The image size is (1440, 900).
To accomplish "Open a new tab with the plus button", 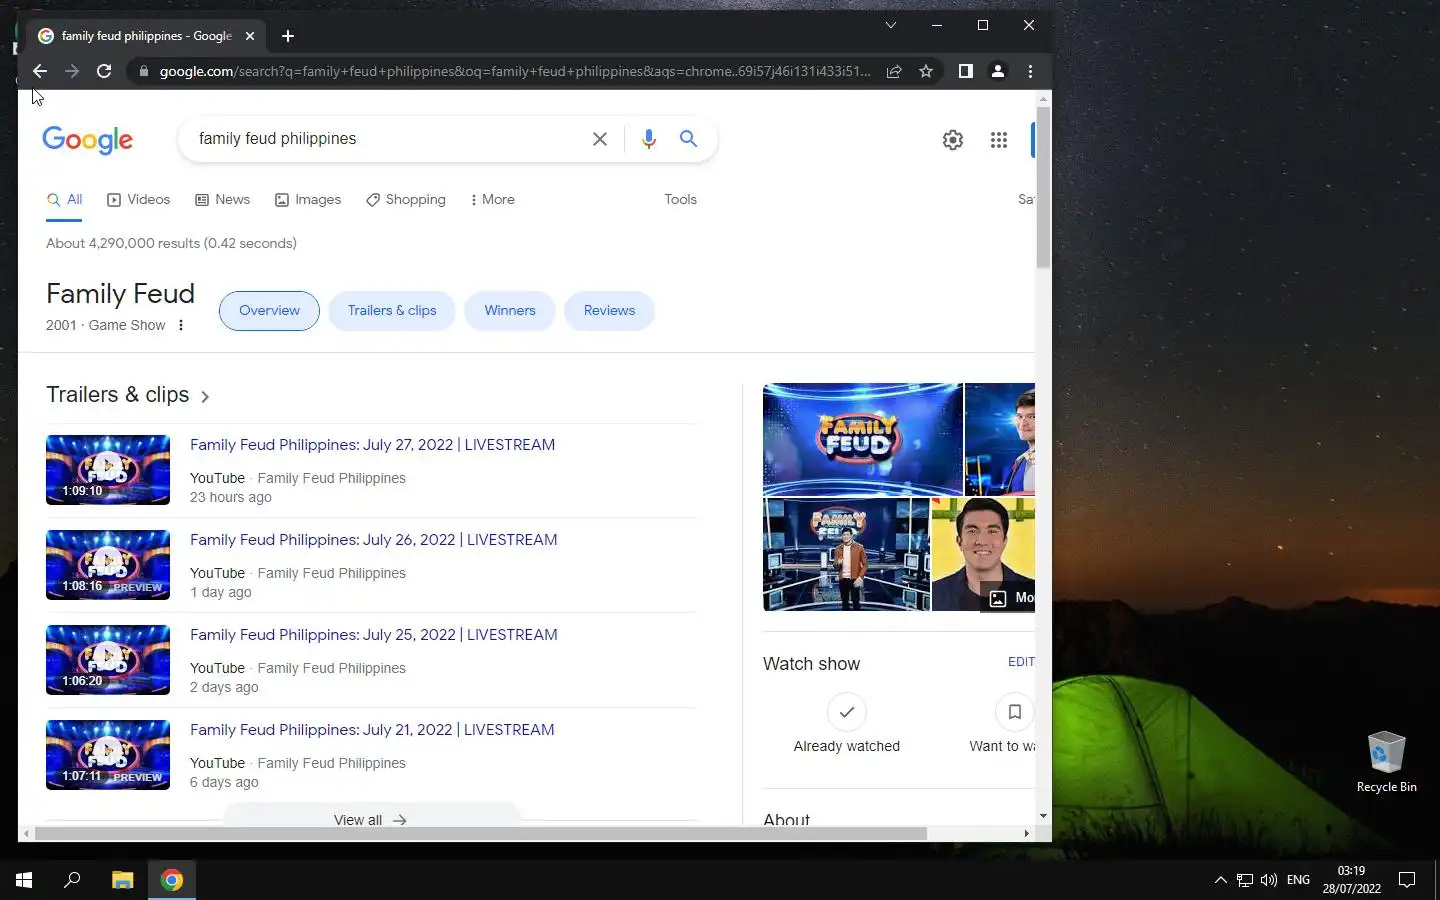I will 288,36.
